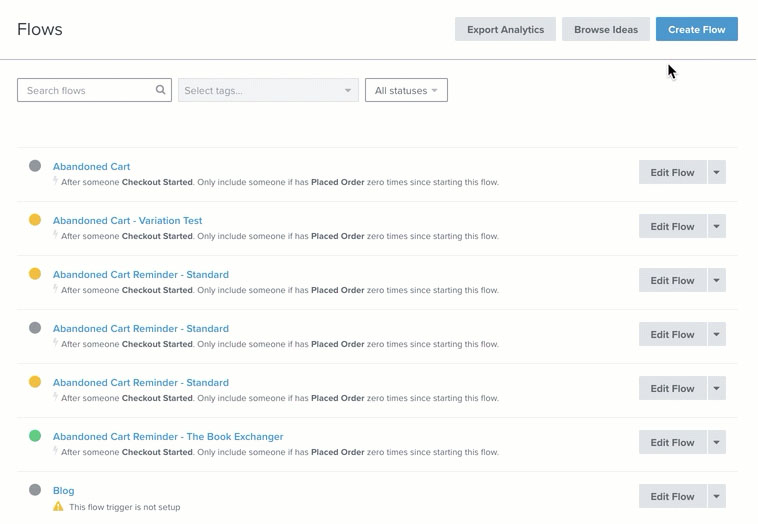758x524 pixels.
Task: Open the Select tags dropdown
Action: click(268, 90)
